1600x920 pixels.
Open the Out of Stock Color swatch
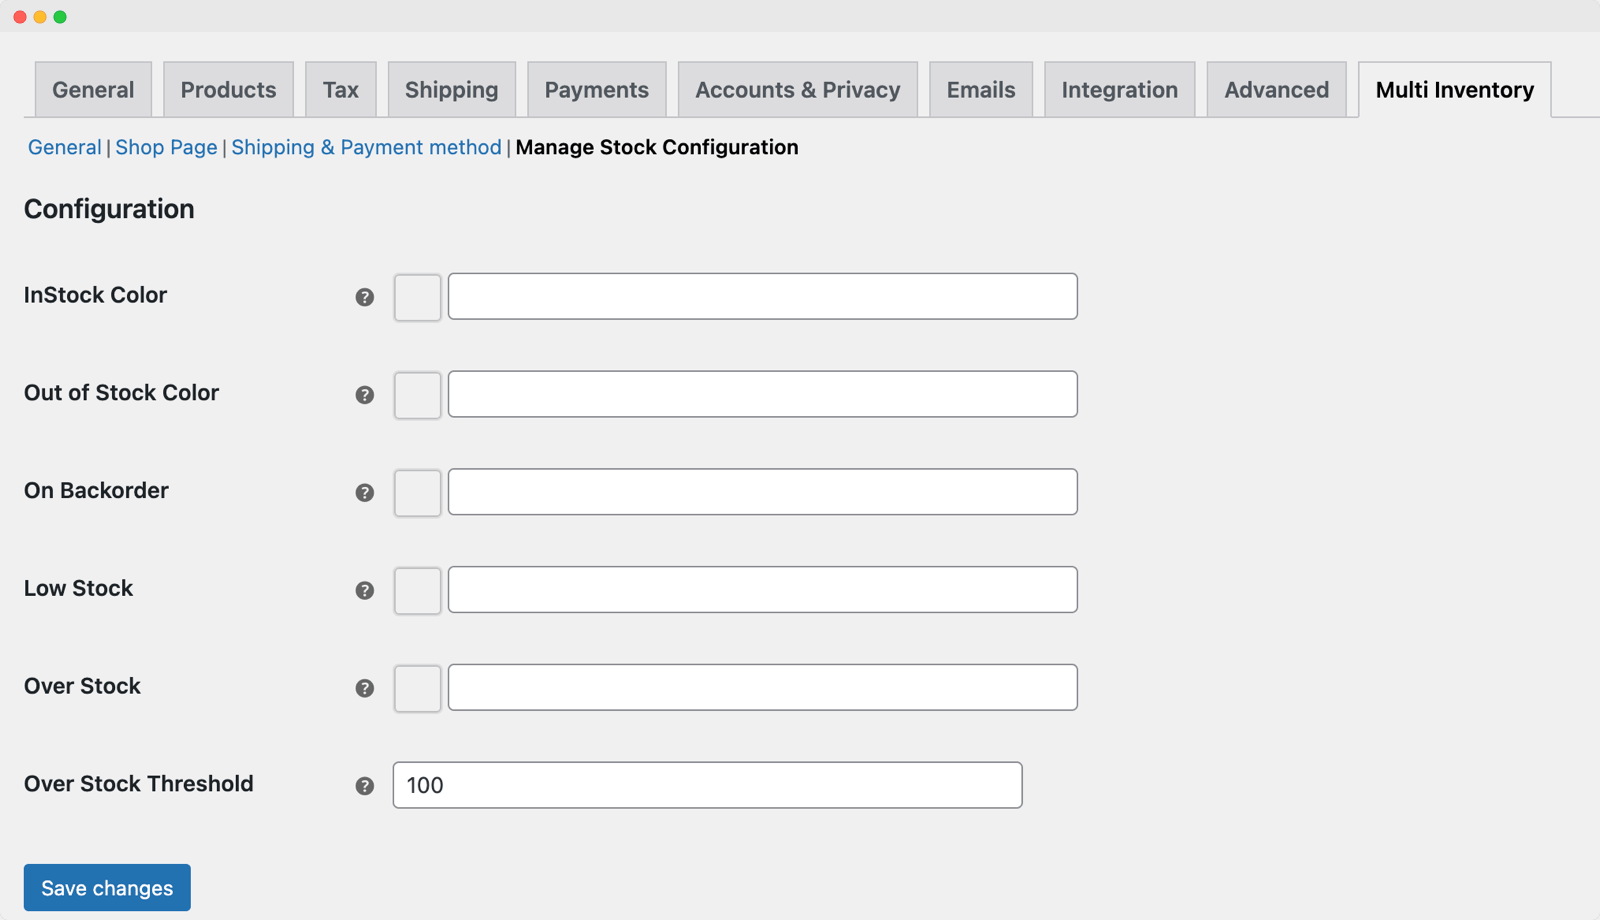(417, 395)
